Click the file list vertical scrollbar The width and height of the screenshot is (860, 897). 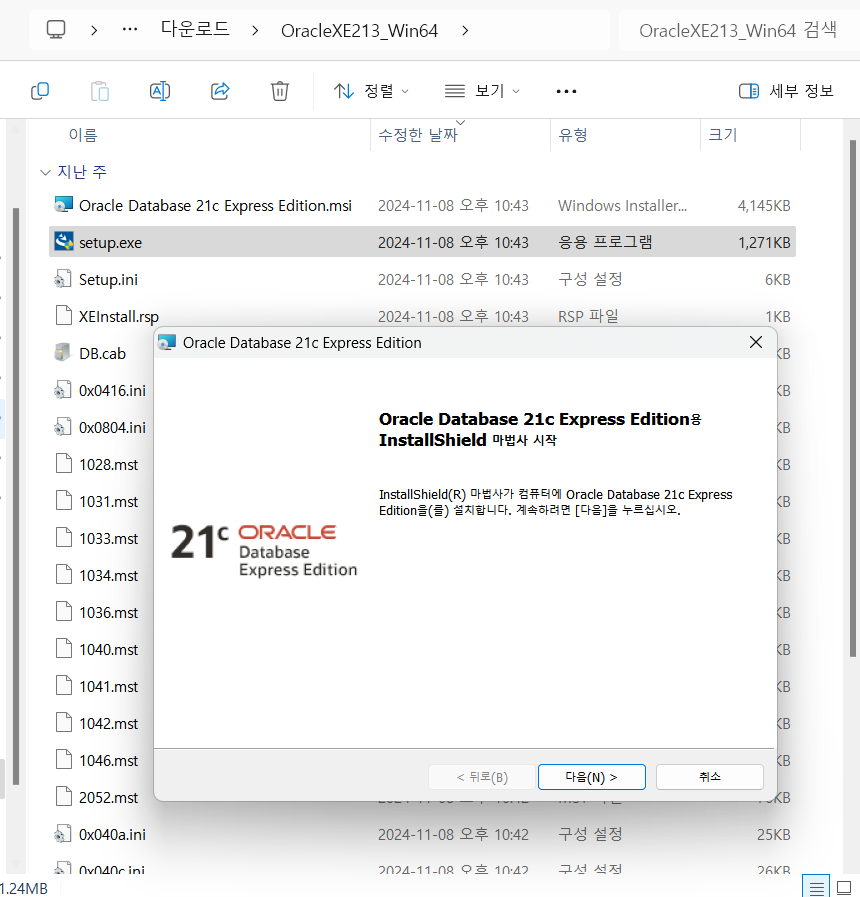pyautogui.click(x=853, y=398)
